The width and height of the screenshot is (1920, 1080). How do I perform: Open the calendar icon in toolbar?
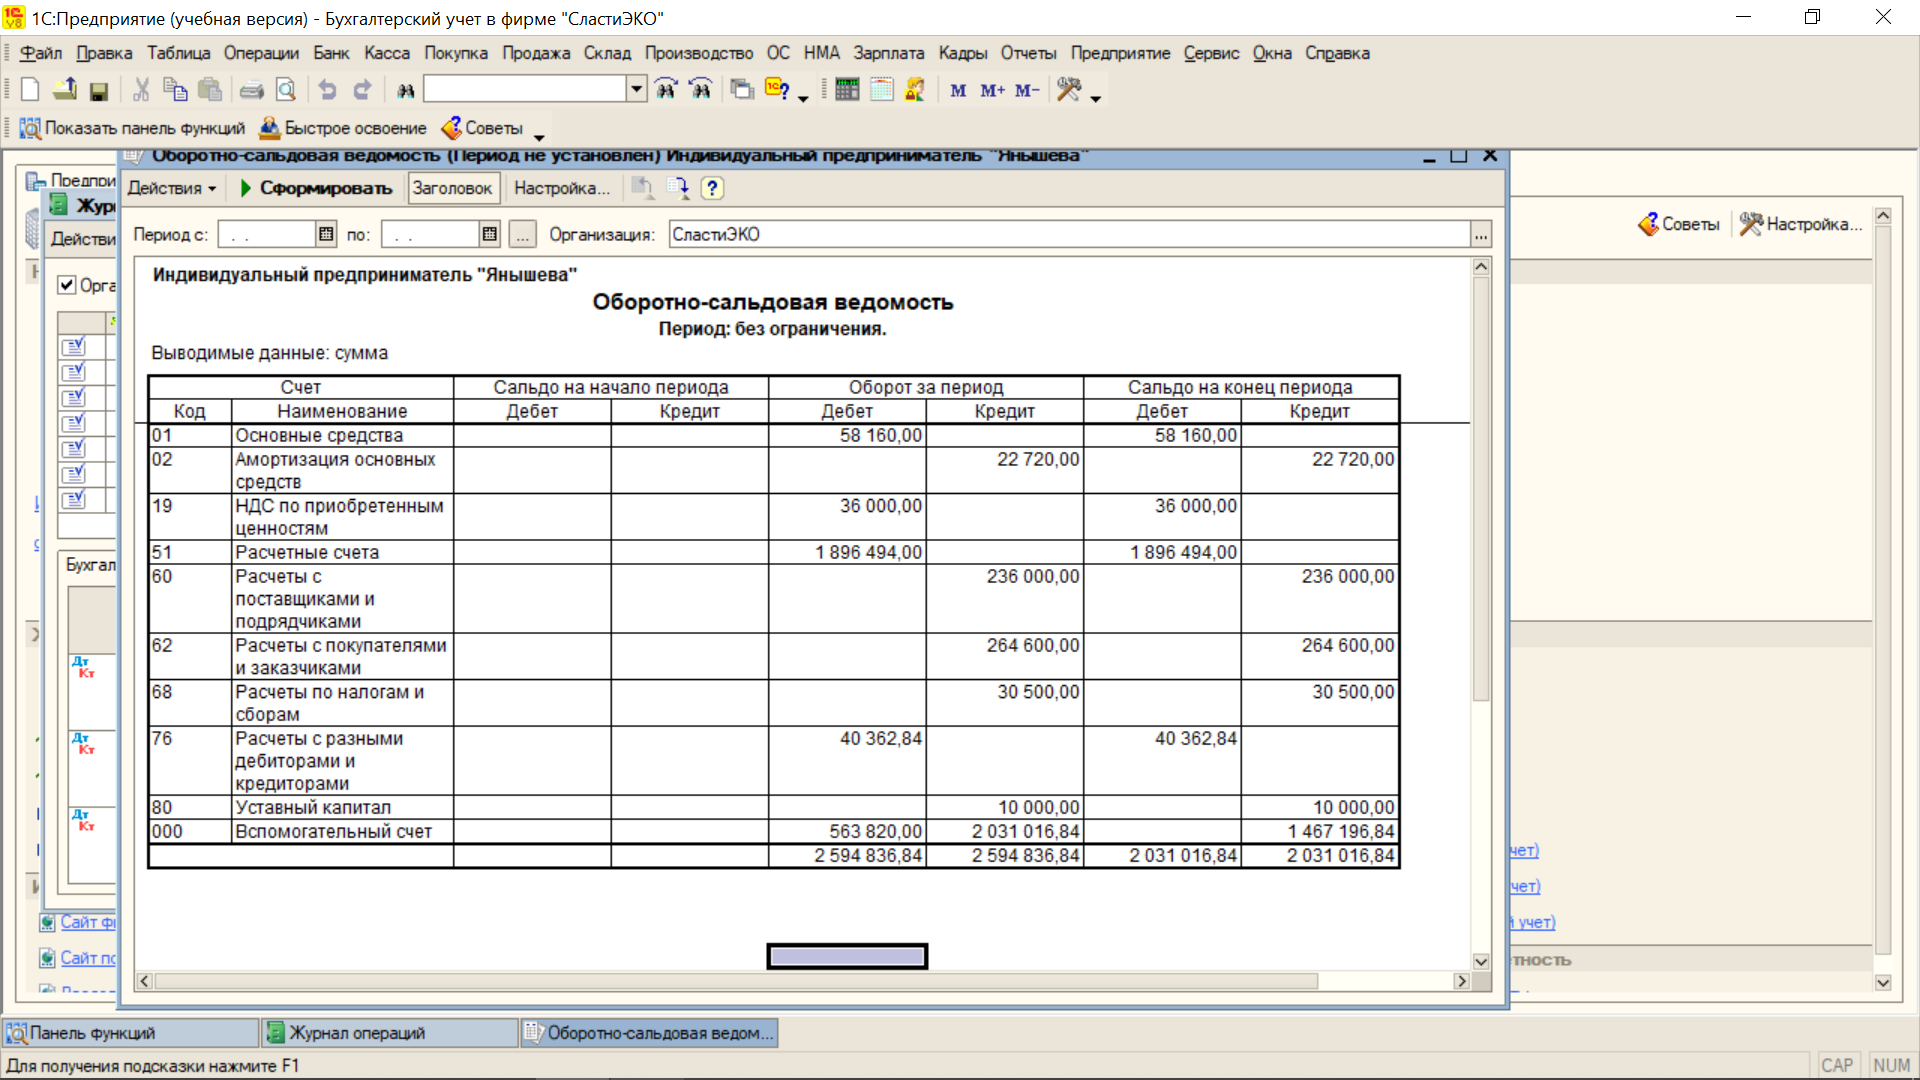click(881, 90)
